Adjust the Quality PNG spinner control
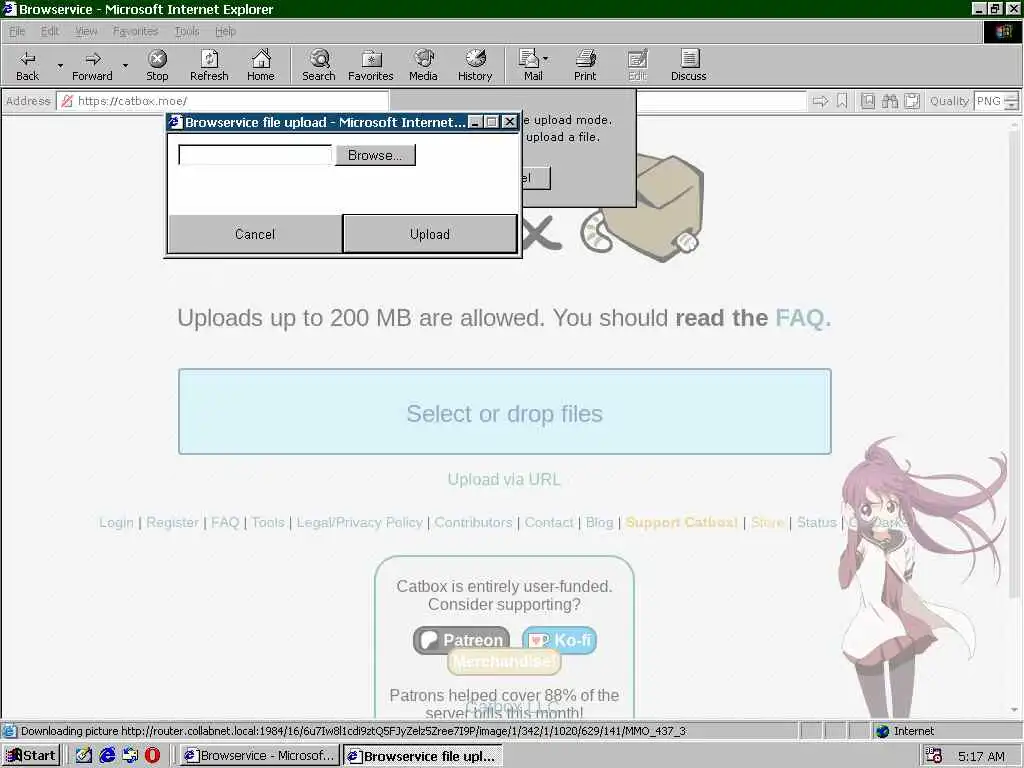 (x=1011, y=101)
